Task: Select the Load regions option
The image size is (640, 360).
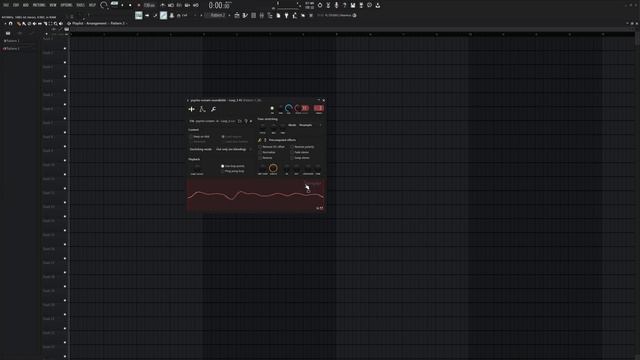Action: pos(223,137)
